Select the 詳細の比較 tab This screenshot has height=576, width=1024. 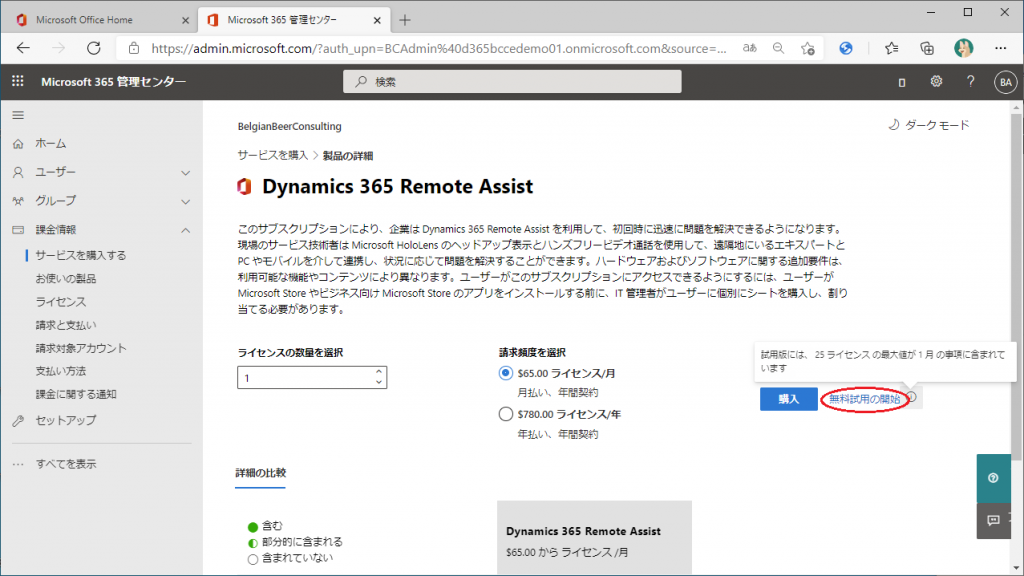click(261, 473)
